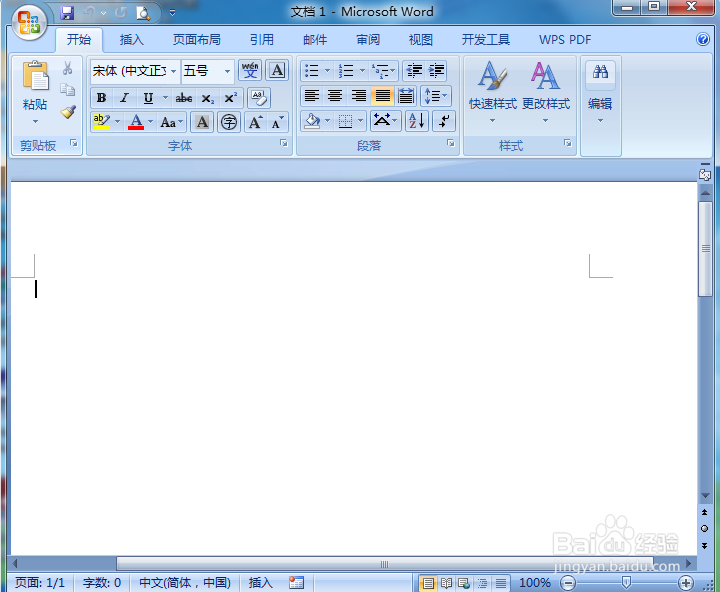Customize quick access toolbar dropdown
Screen dimensions: 720x592
click(172, 13)
